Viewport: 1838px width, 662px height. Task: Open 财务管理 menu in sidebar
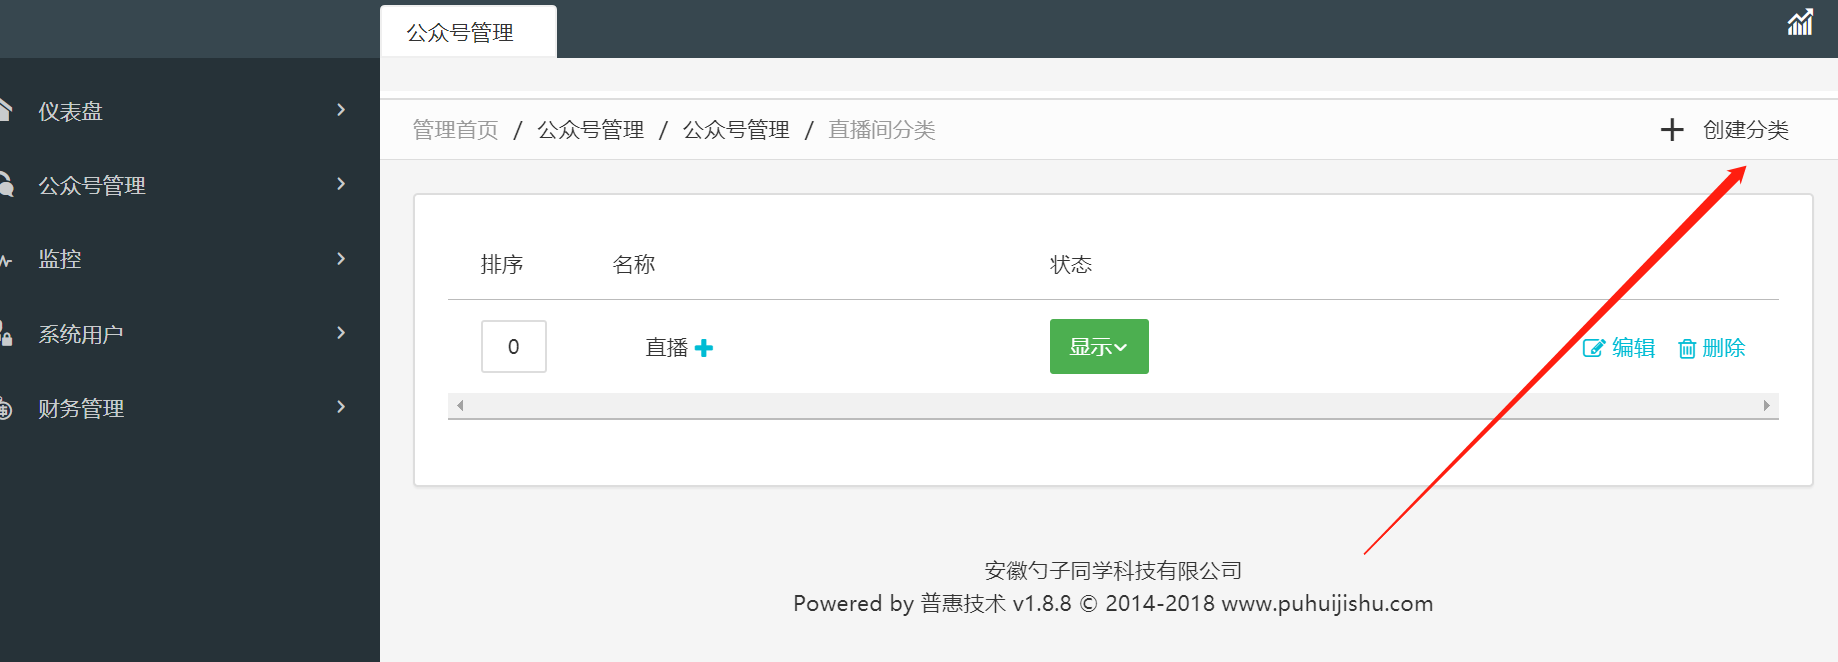[188, 408]
